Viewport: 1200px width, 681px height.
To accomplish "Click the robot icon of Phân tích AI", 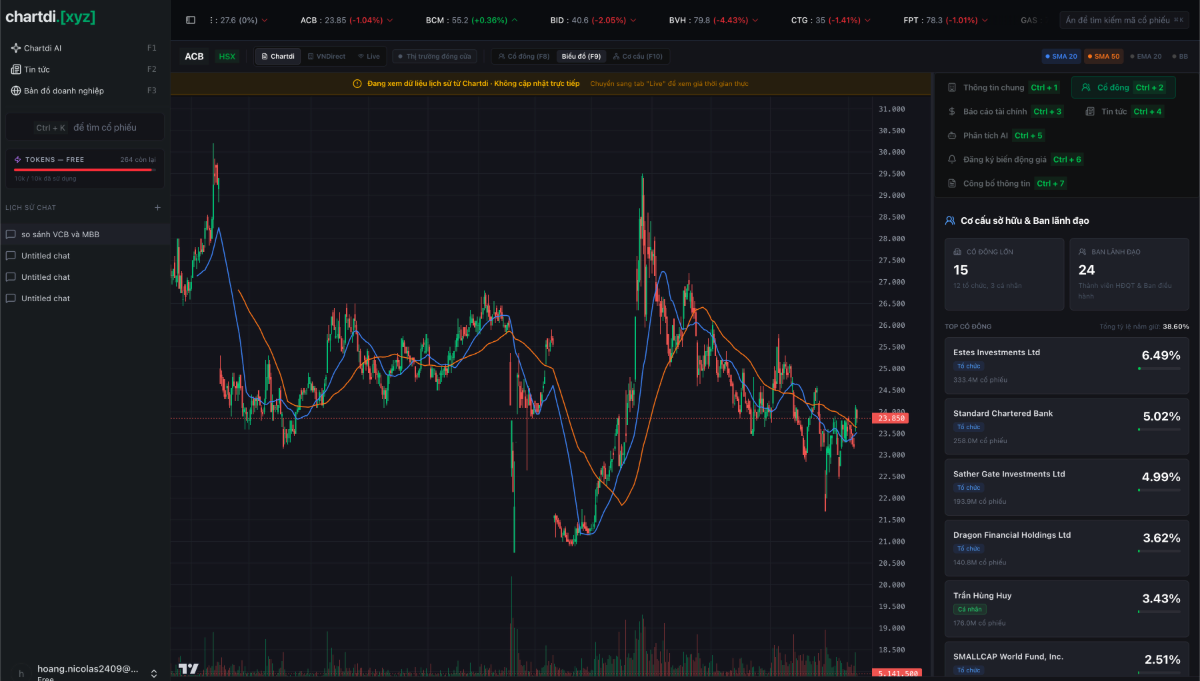I will tap(952, 135).
